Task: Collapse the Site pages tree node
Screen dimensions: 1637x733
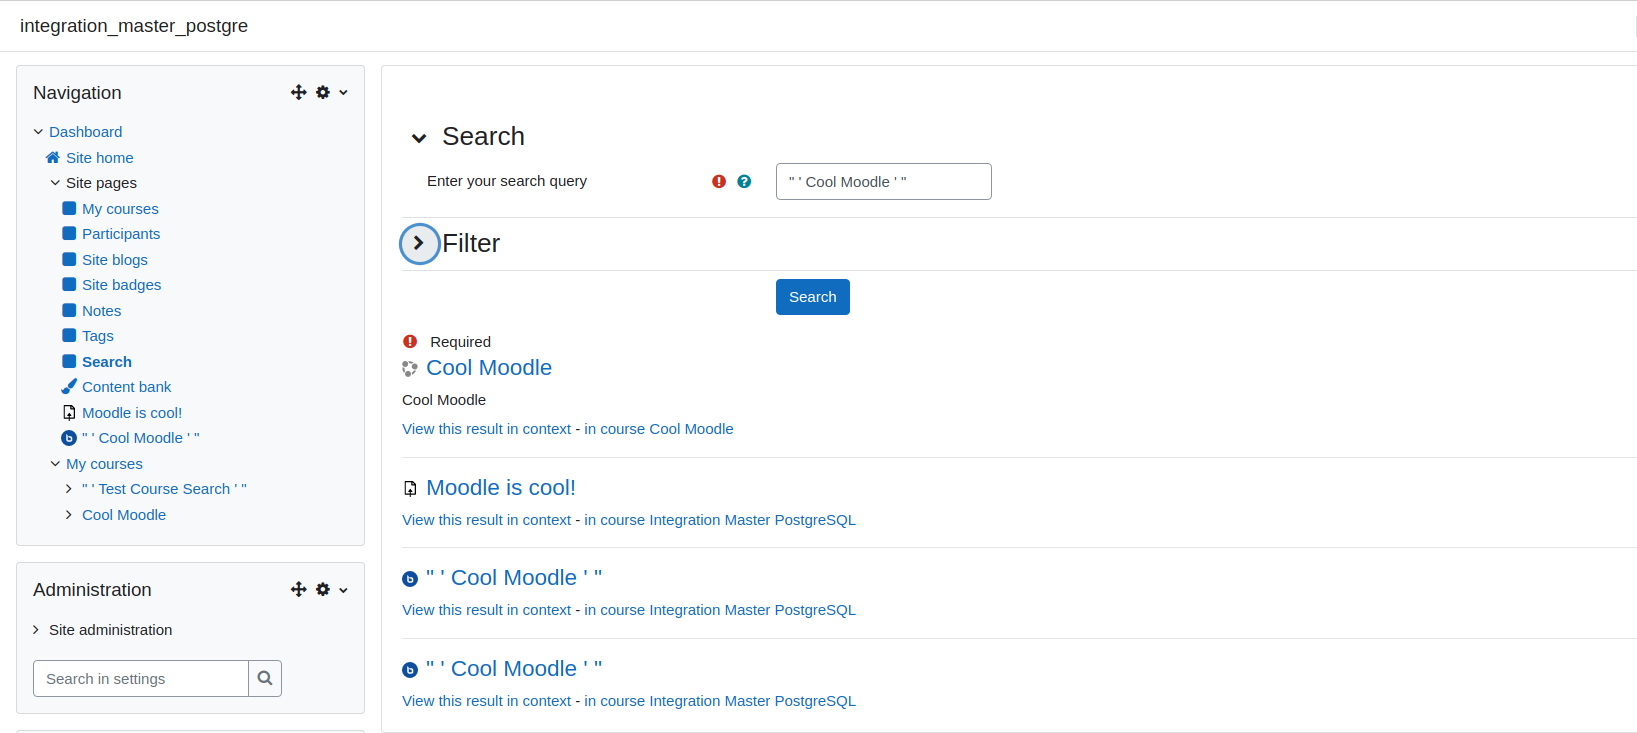Action: (55, 182)
